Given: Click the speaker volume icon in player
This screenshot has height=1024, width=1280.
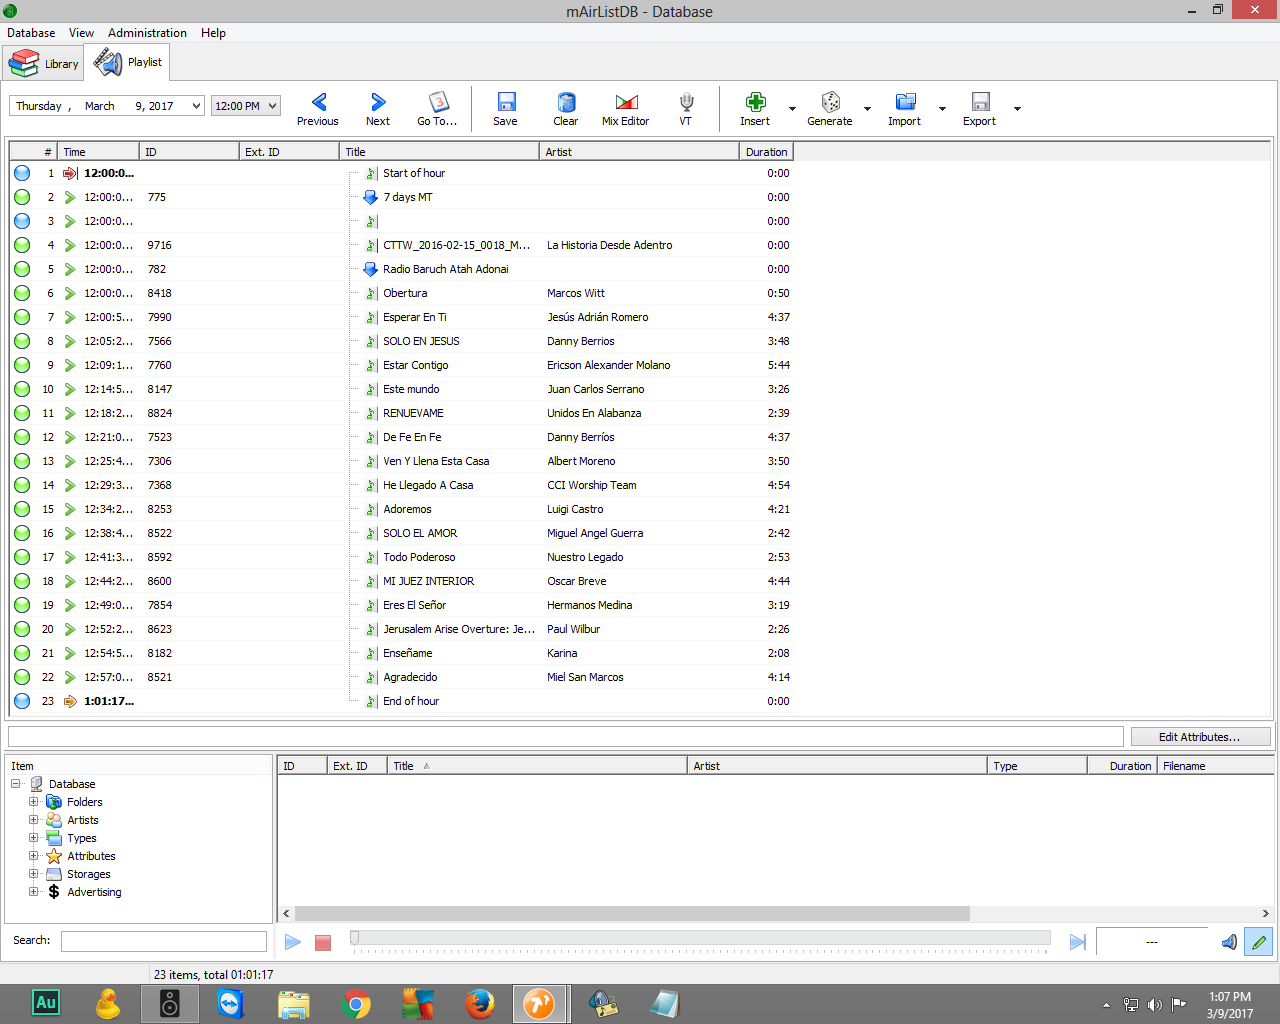Looking at the screenshot, I should [x=1229, y=942].
